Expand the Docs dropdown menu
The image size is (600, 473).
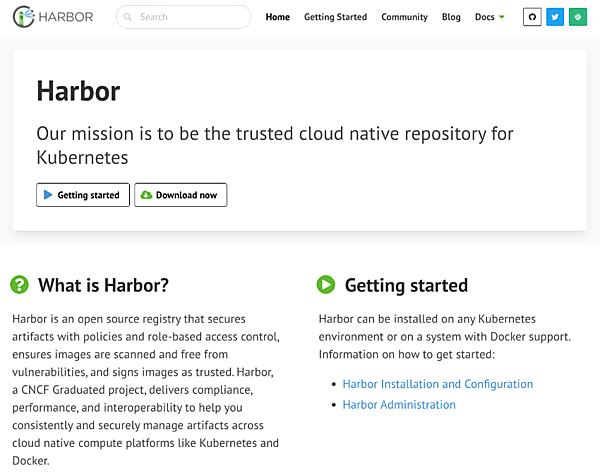coord(489,17)
